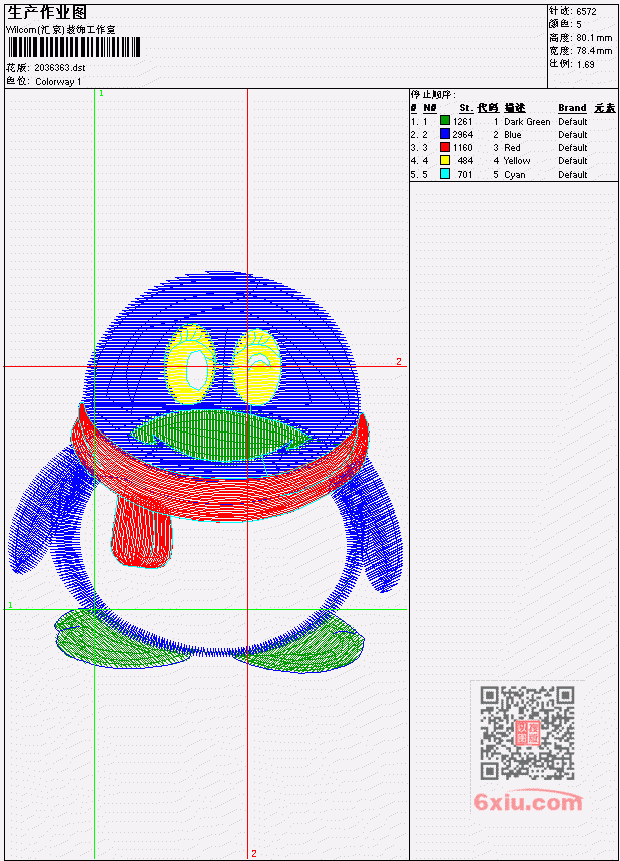
Task: Click the stitch total 6572 value
Action: pos(586,11)
